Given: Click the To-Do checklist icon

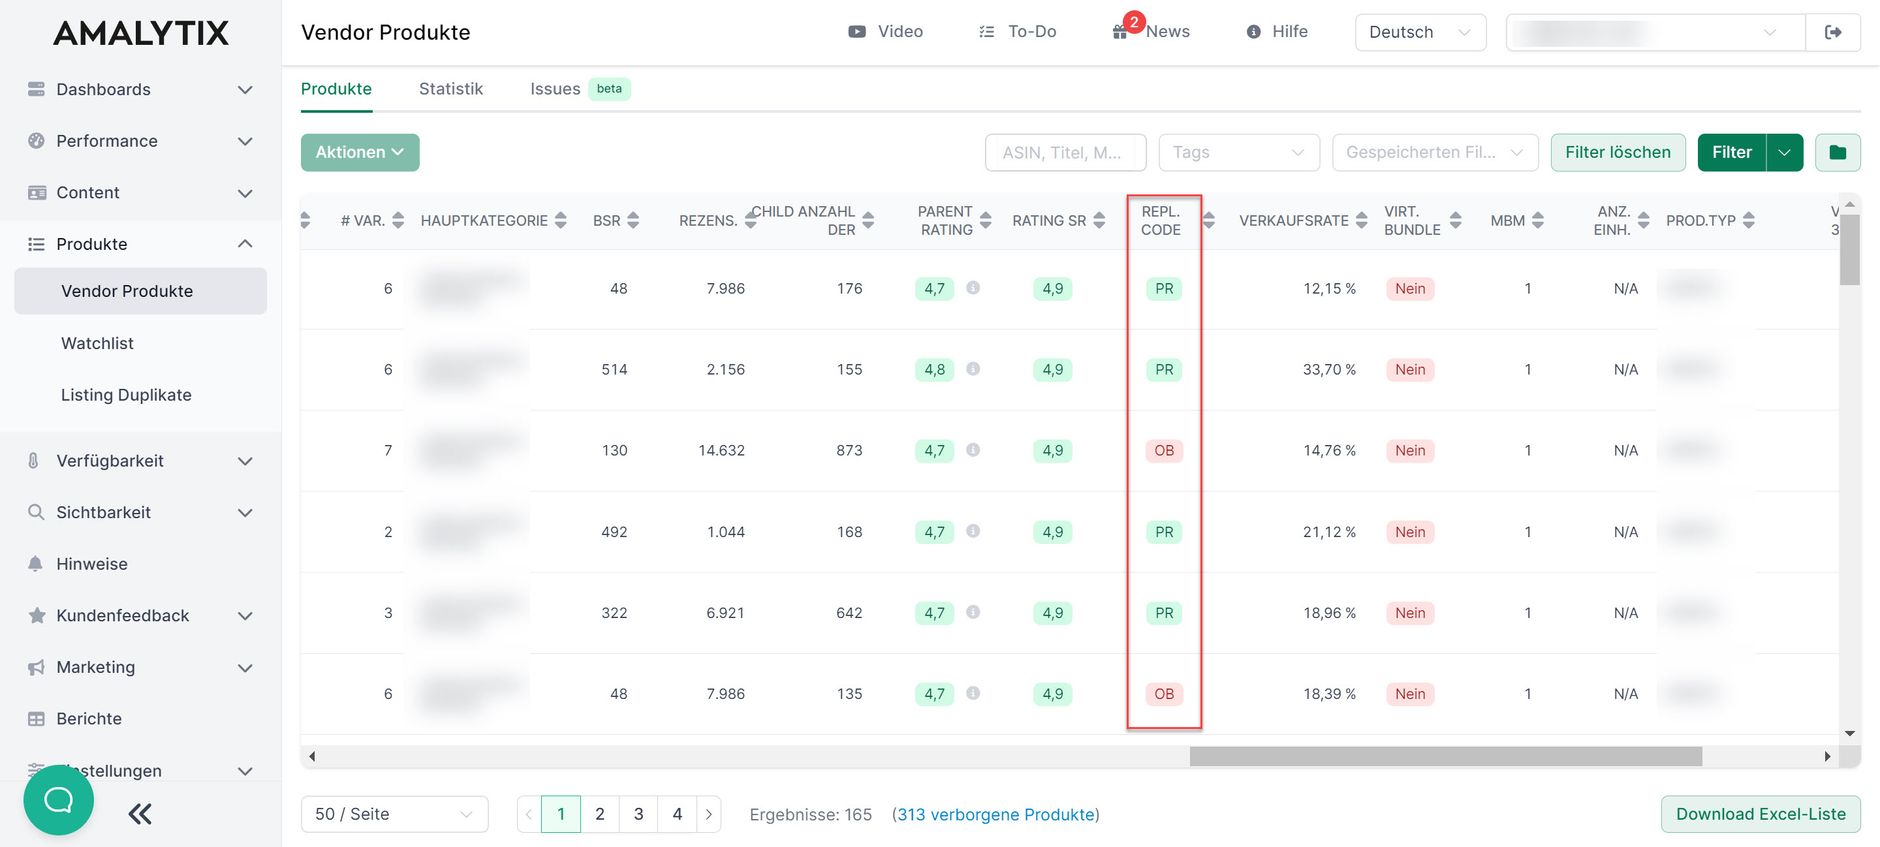Looking at the screenshot, I should 987,32.
